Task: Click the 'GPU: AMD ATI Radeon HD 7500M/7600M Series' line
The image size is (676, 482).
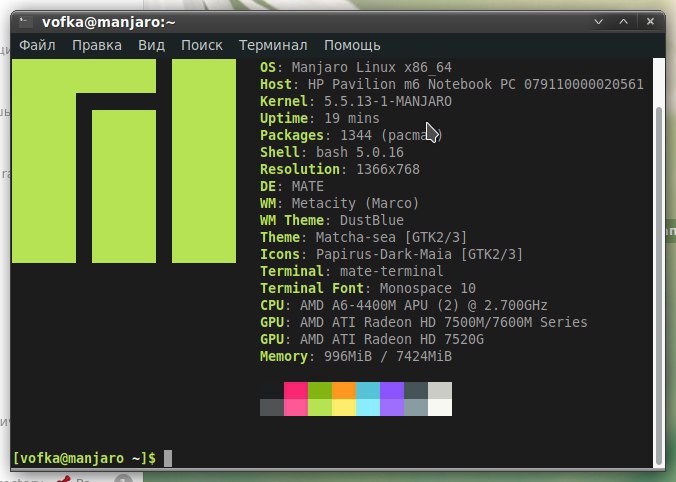Action: pyautogui.click(x=423, y=322)
